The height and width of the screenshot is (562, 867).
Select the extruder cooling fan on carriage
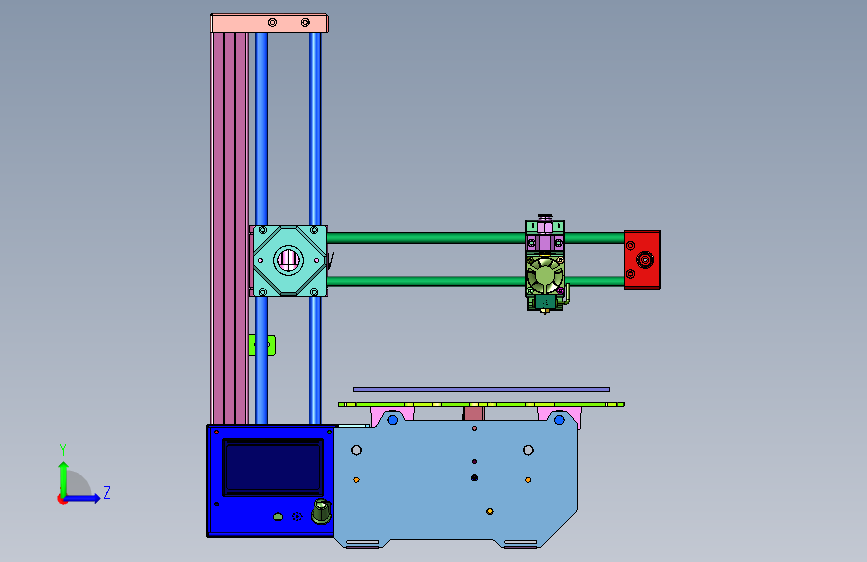545,275
